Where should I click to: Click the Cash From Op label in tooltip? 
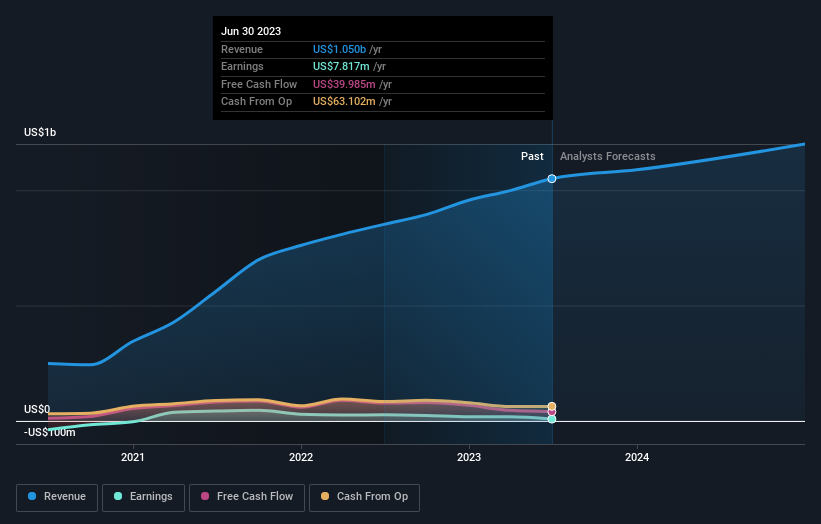click(x=257, y=102)
